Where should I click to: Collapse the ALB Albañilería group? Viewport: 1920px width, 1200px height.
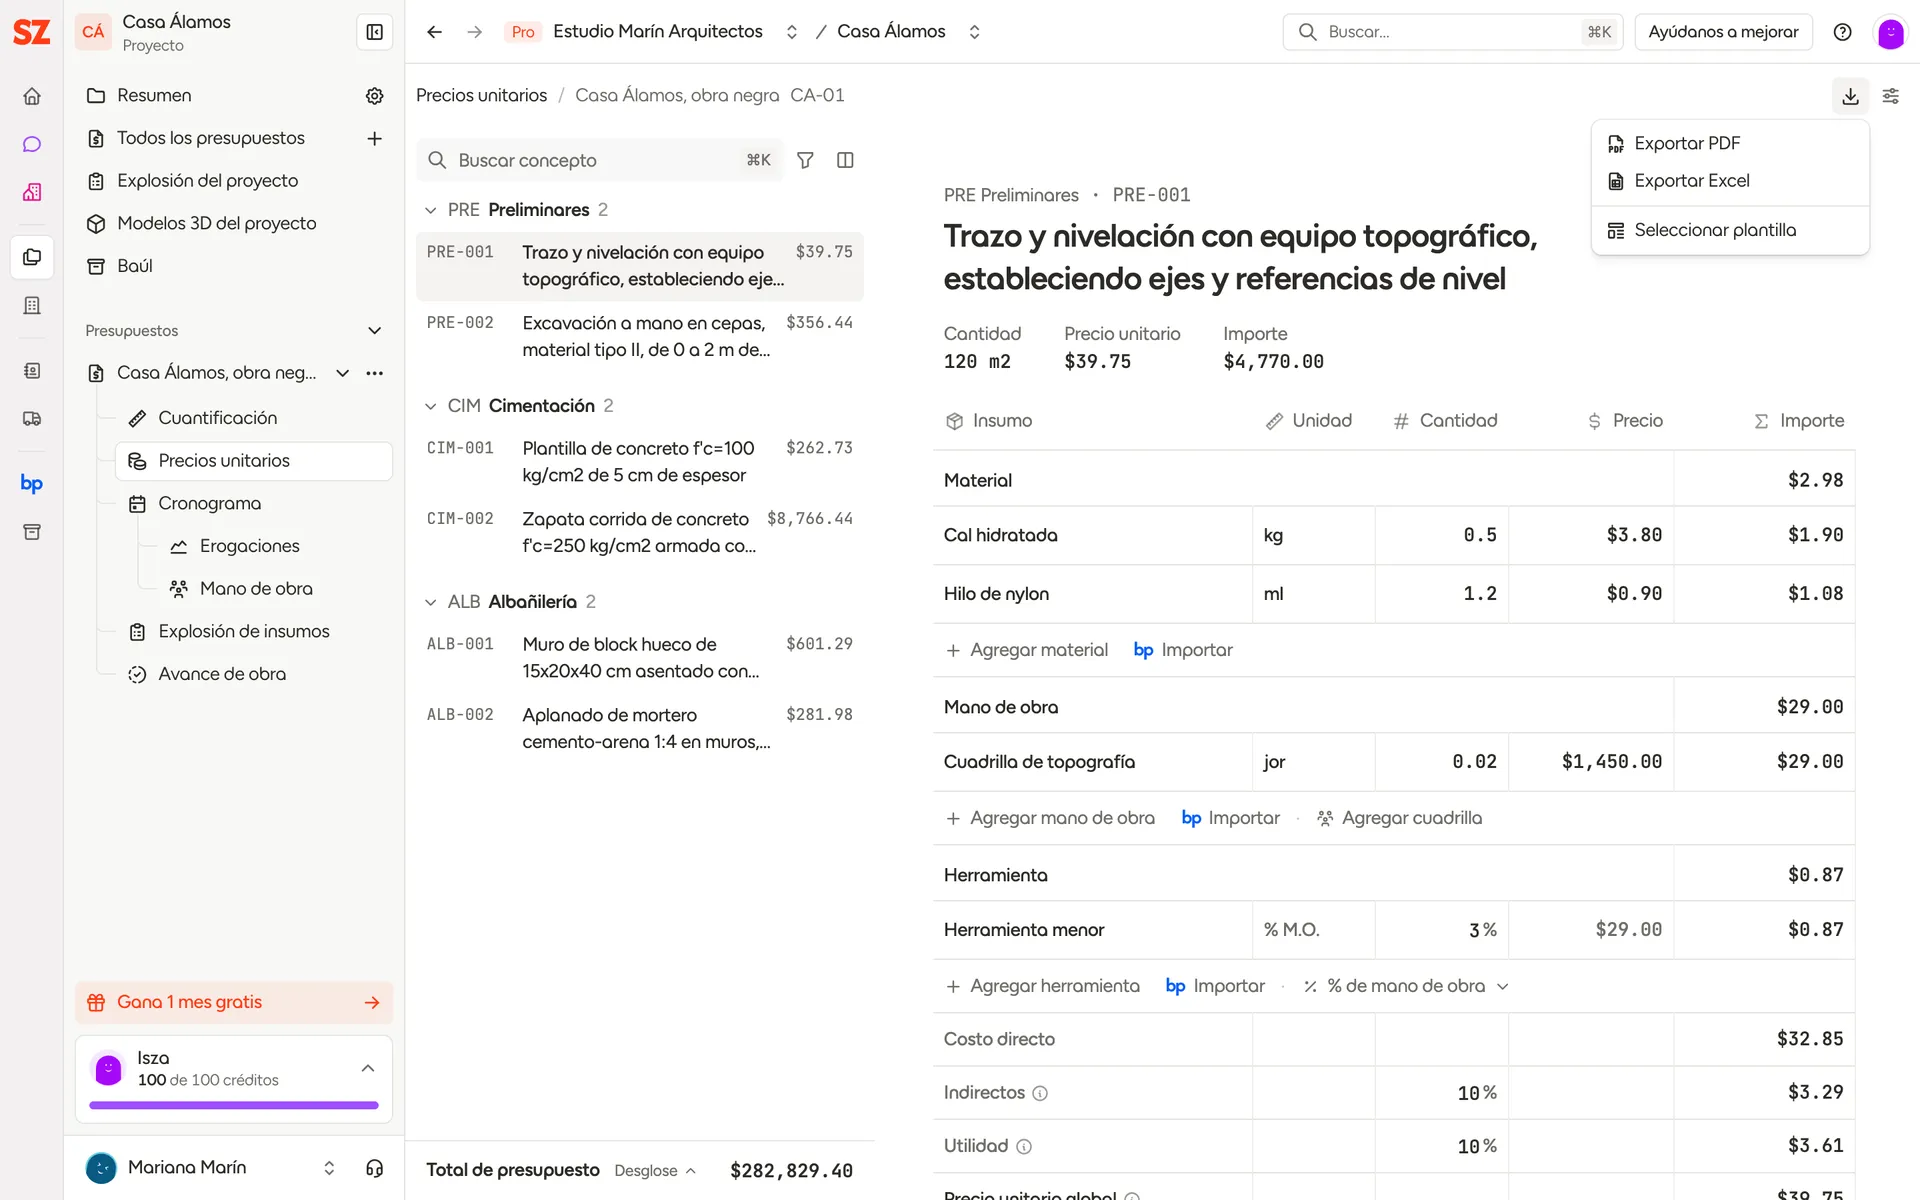point(431,602)
